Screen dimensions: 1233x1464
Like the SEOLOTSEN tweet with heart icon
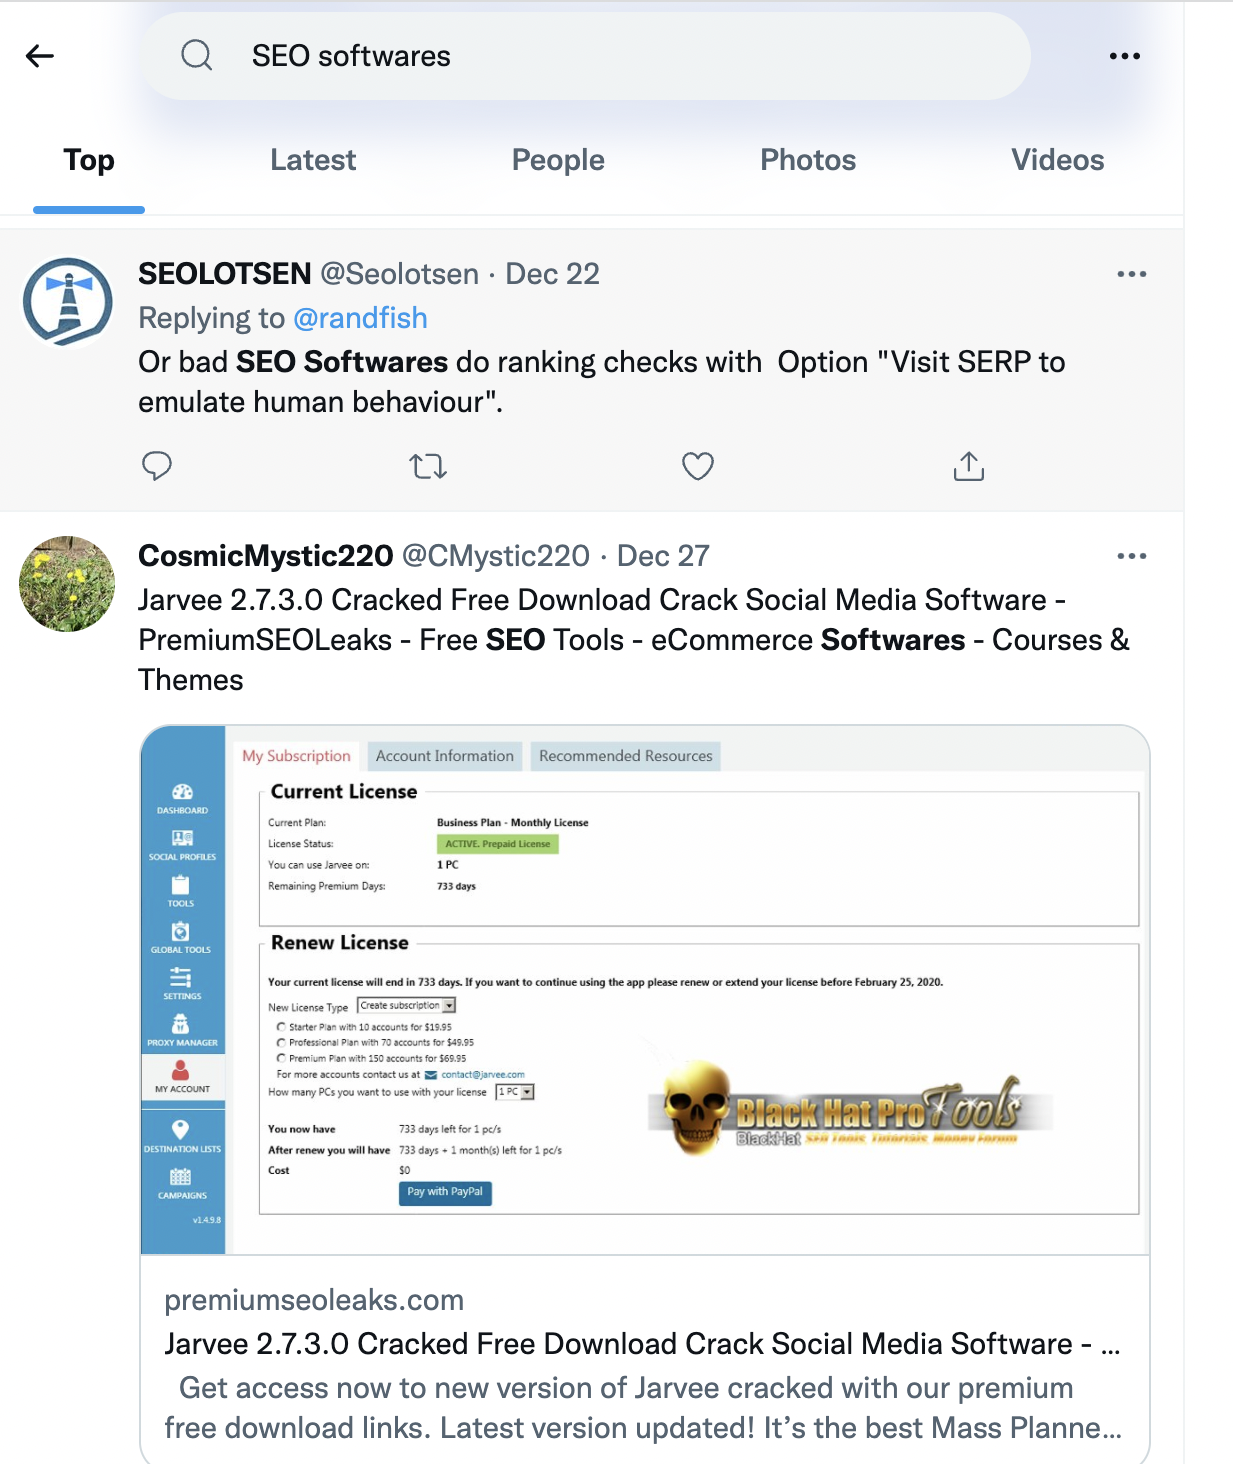pyautogui.click(x=698, y=466)
